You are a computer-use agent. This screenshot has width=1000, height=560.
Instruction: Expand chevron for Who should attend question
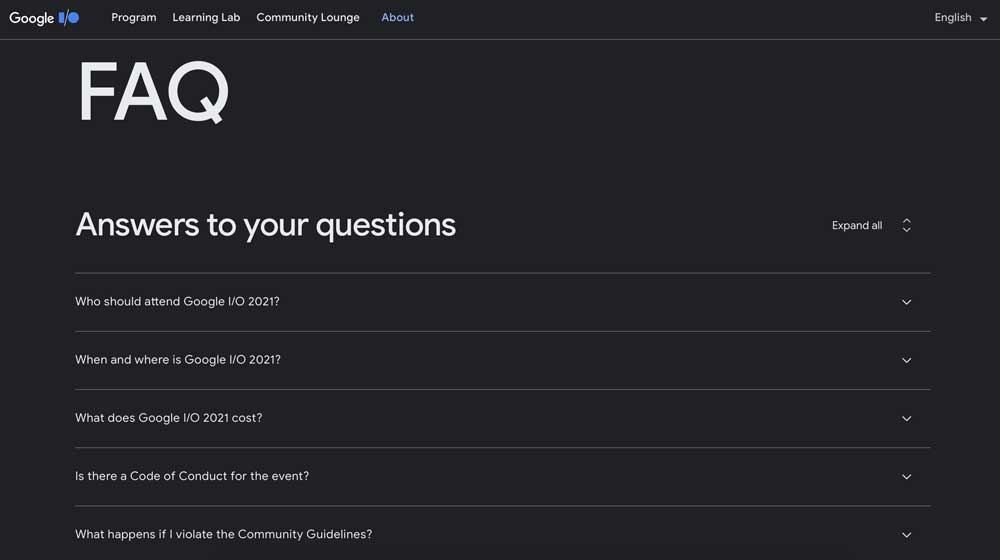[906, 302]
